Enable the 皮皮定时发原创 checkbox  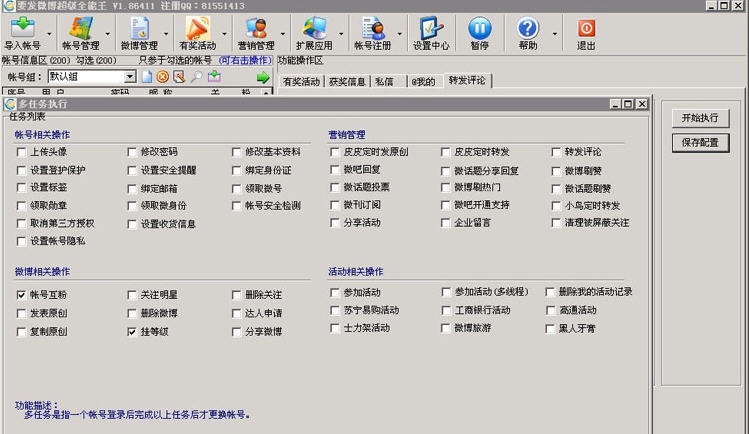(x=334, y=152)
